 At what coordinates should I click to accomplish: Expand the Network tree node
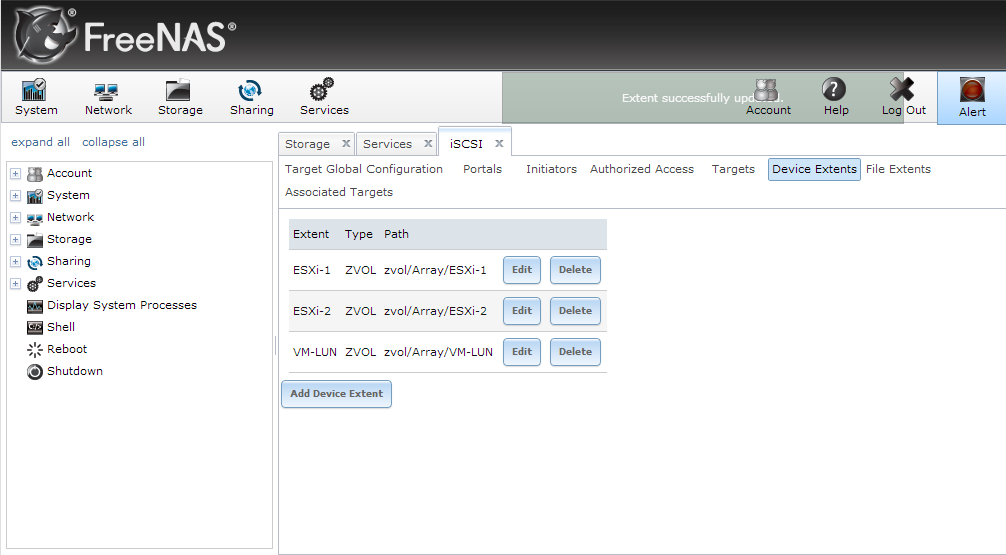coord(15,218)
